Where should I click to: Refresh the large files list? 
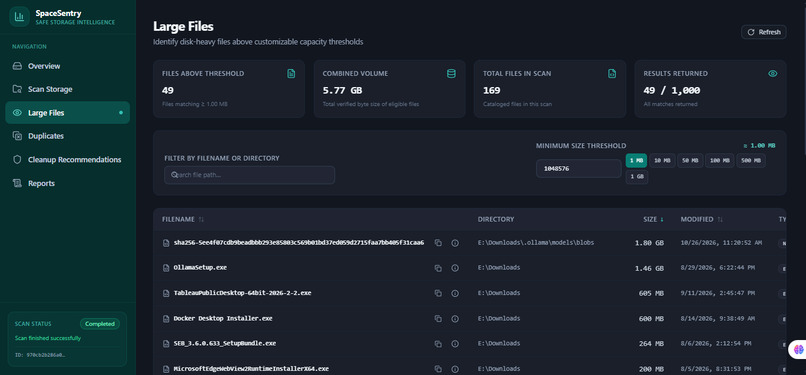point(763,32)
